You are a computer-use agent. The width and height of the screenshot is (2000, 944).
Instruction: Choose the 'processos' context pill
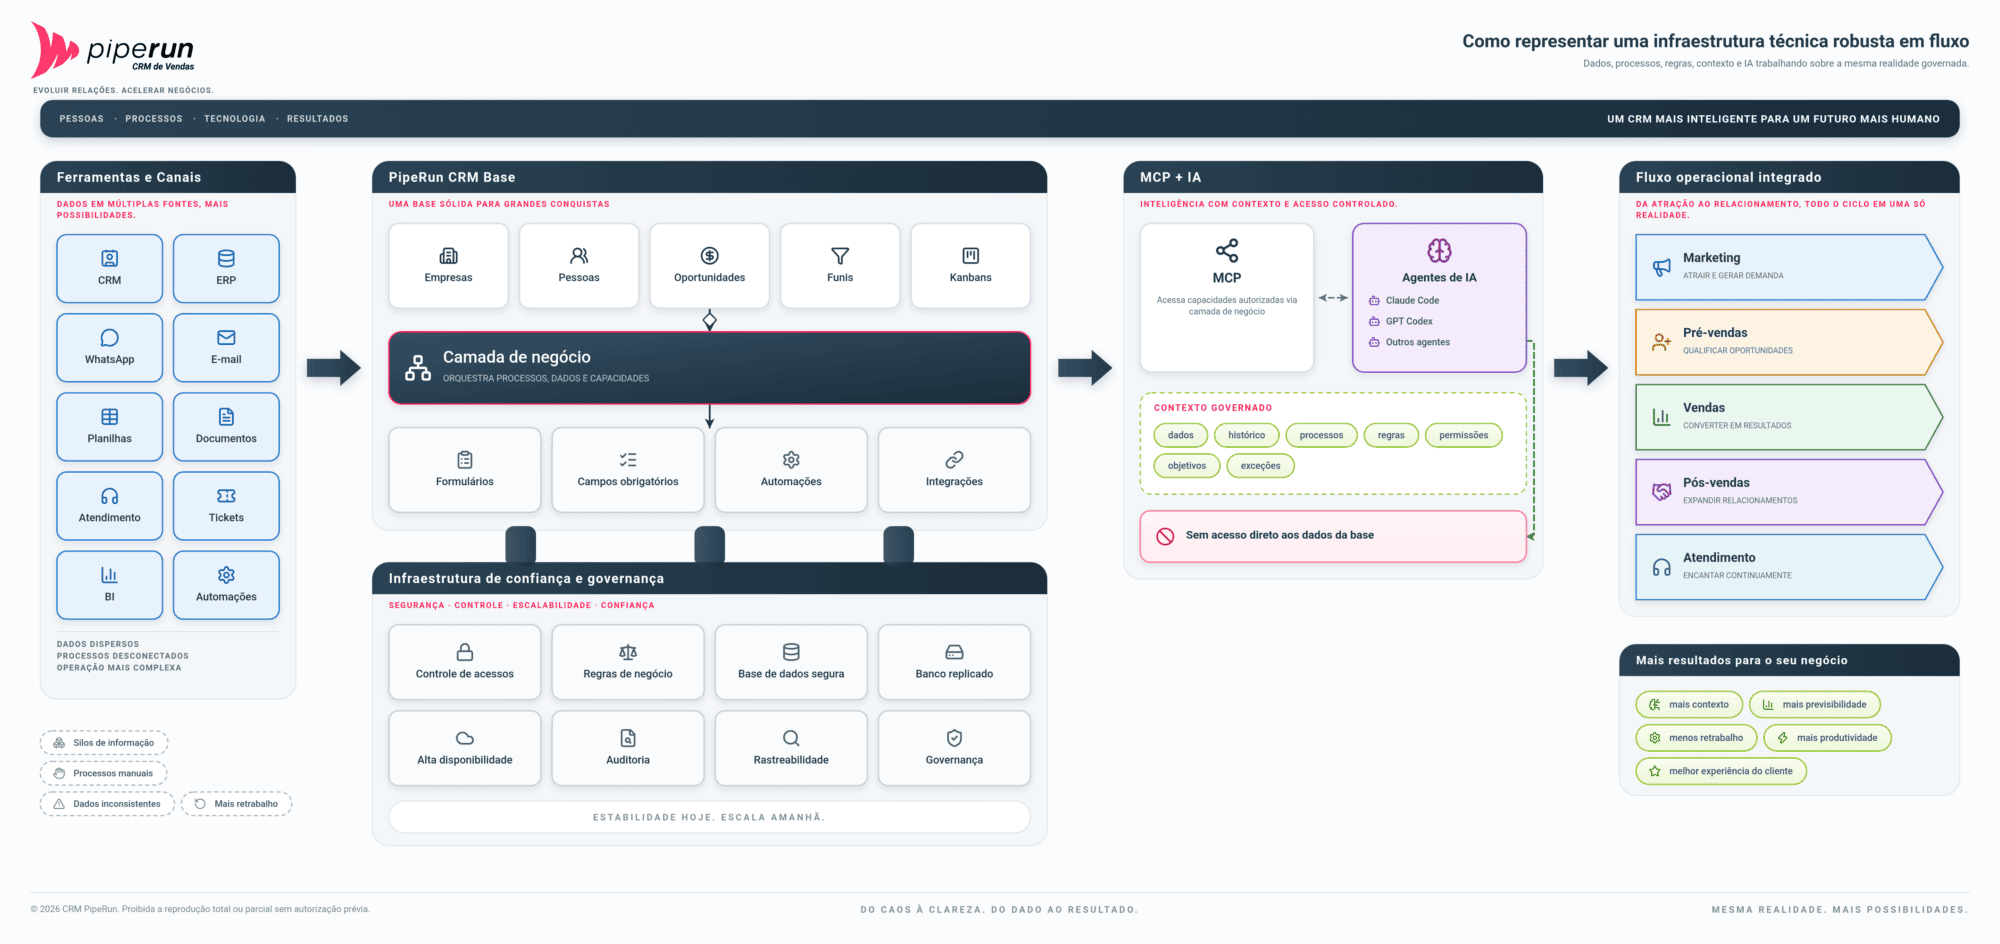(x=1322, y=435)
